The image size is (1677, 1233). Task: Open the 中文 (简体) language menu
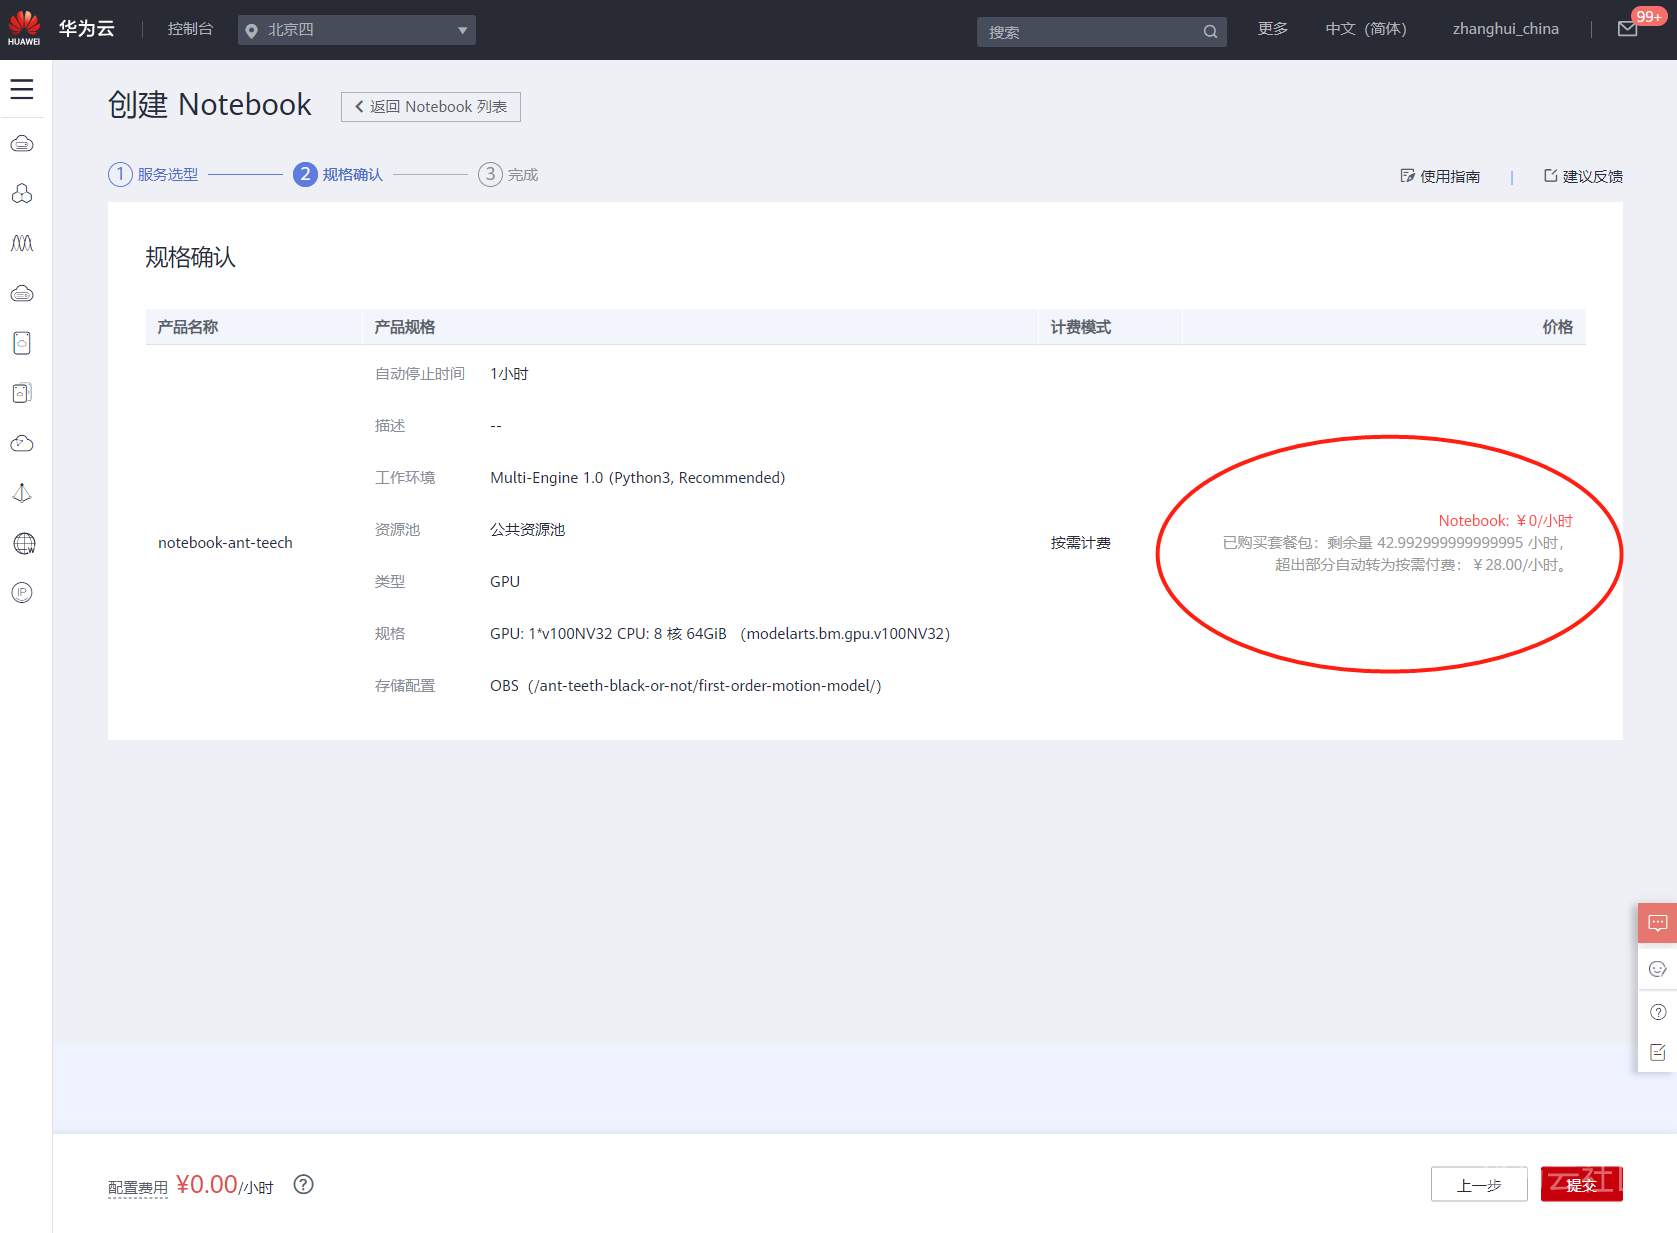click(x=1366, y=29)
